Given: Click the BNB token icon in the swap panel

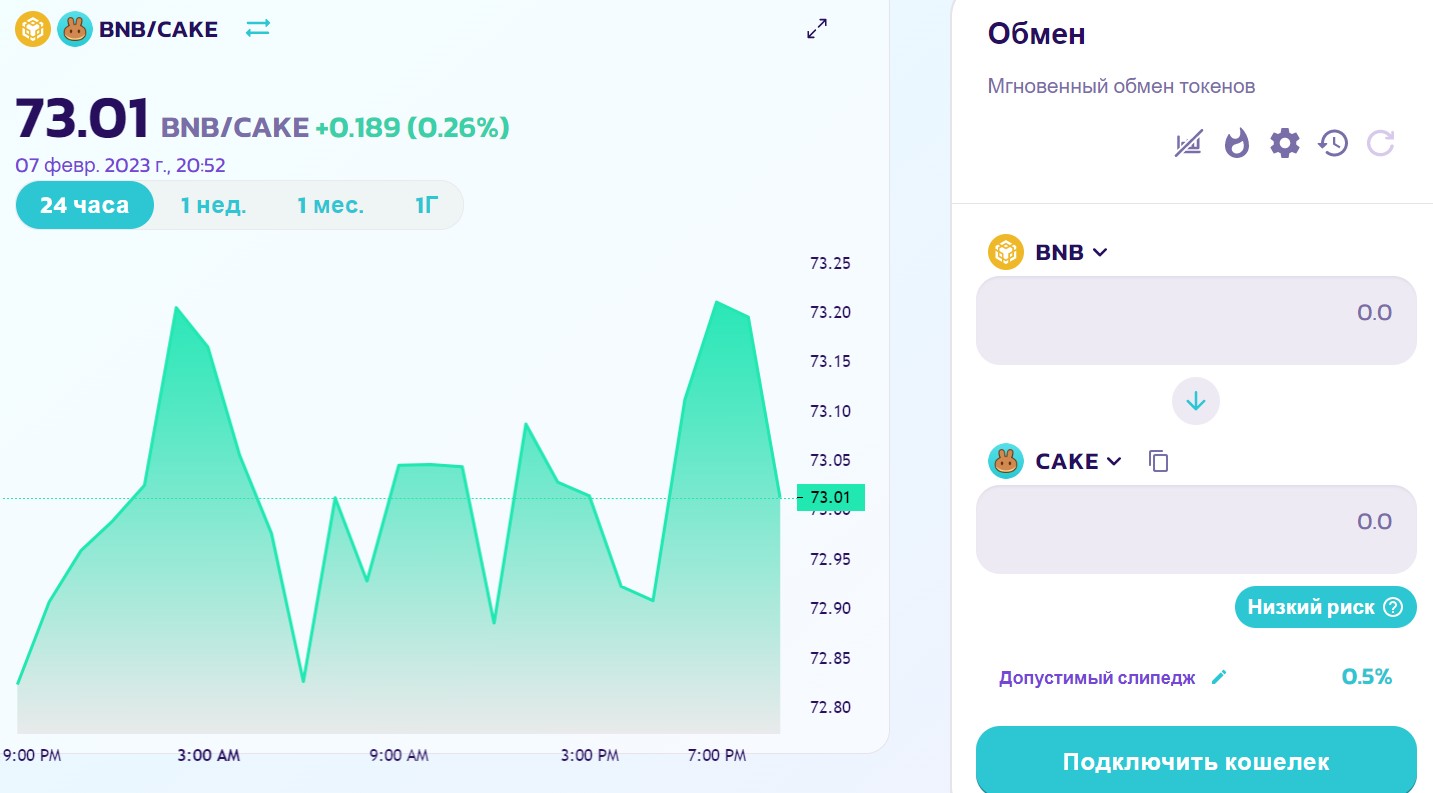Looking at the screenshot, I should (1006, 252).
